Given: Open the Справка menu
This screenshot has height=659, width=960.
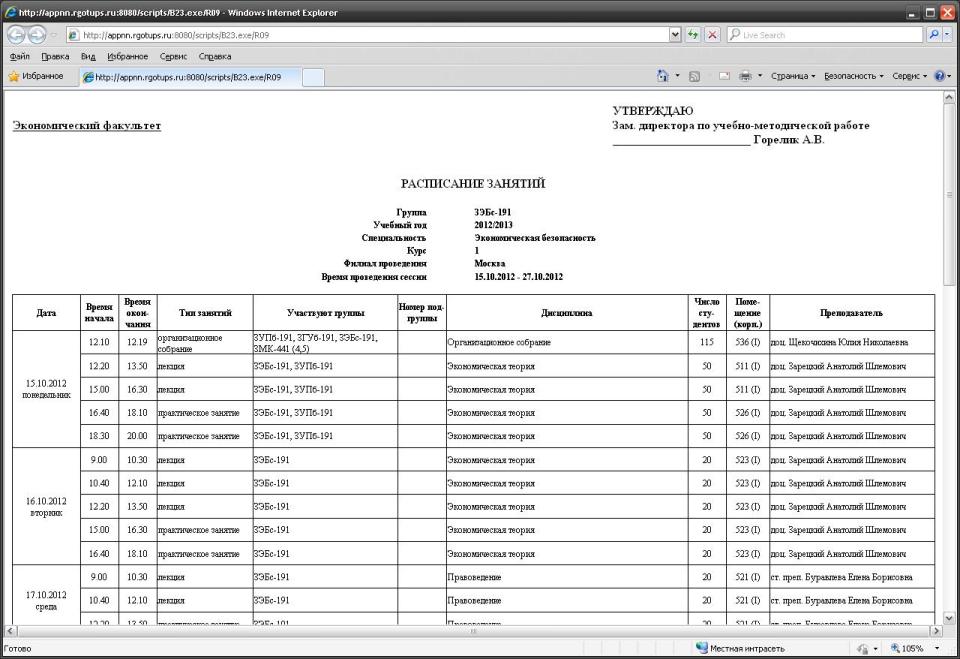Looking at the screenshot, I should [x=215, y=57].
